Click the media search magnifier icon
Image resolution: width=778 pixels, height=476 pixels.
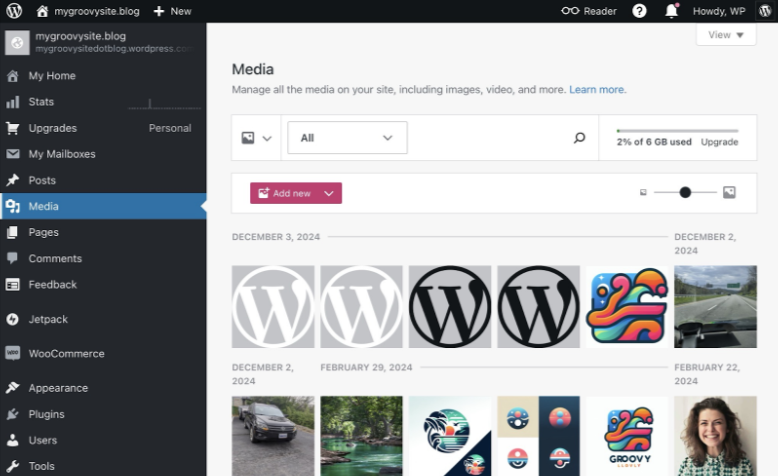click(x=579, y=137)
